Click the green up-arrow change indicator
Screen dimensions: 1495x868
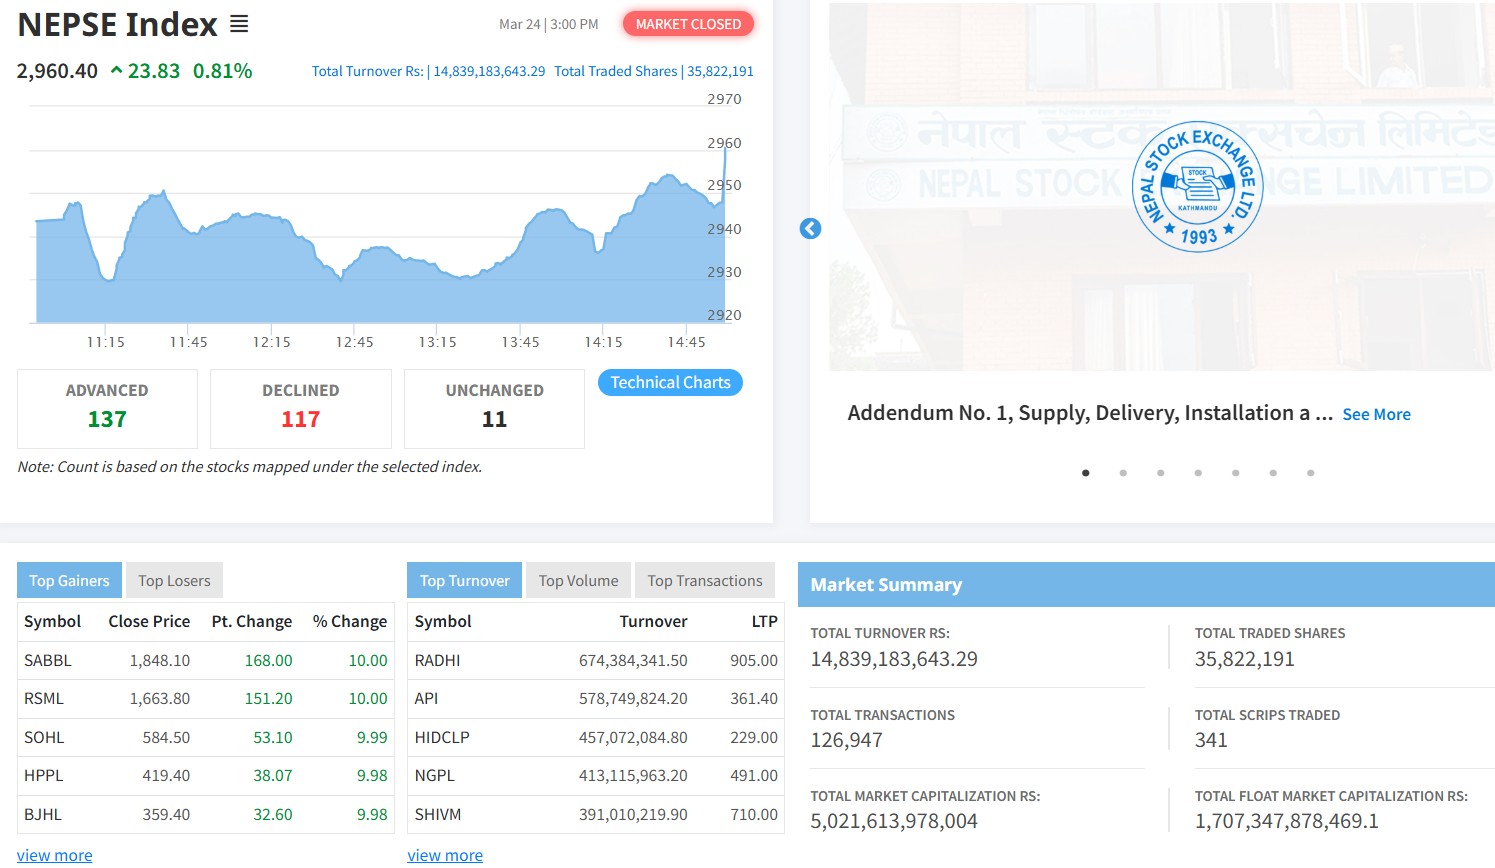tap(117, 71)
